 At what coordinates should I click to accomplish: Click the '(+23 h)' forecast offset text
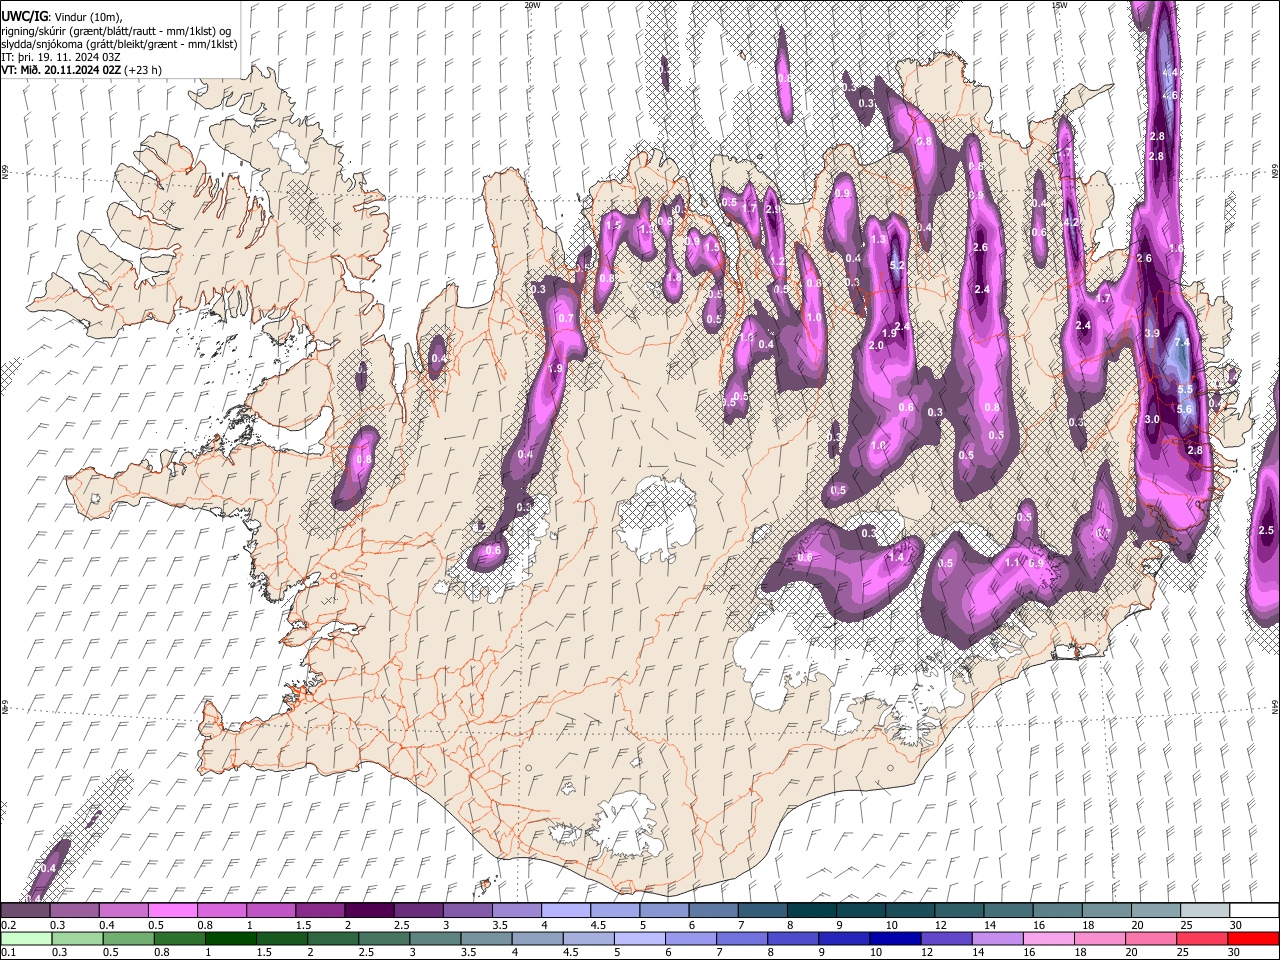click(143, 70)
